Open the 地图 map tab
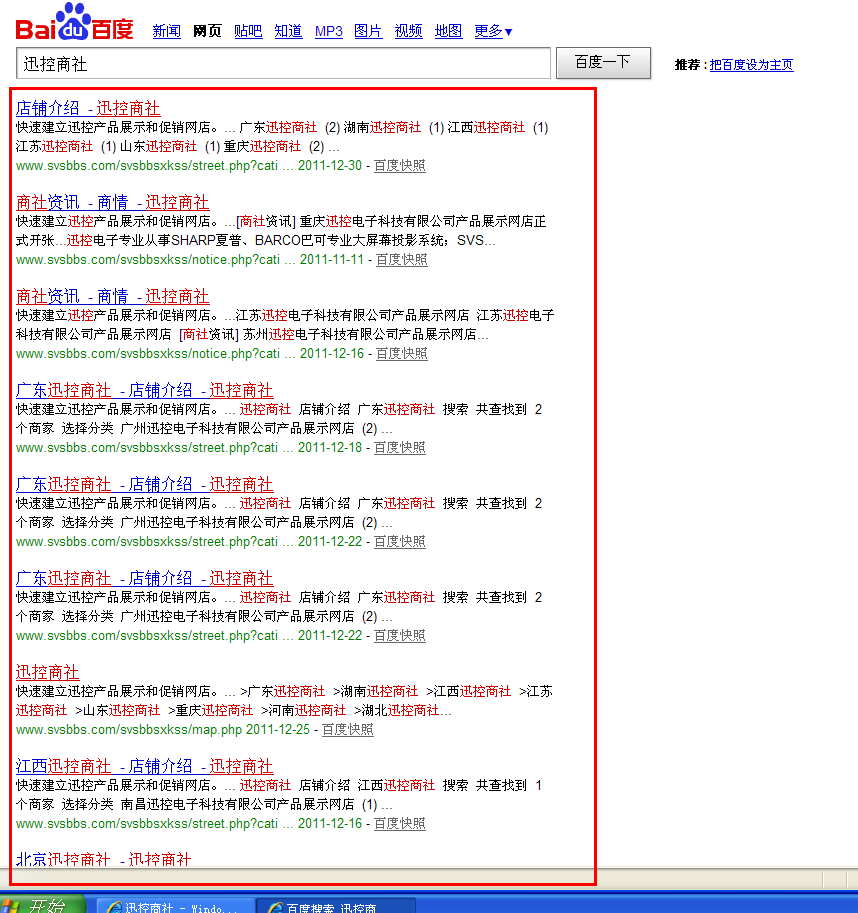This screenshot has height=913, width=858. (448, 31)
